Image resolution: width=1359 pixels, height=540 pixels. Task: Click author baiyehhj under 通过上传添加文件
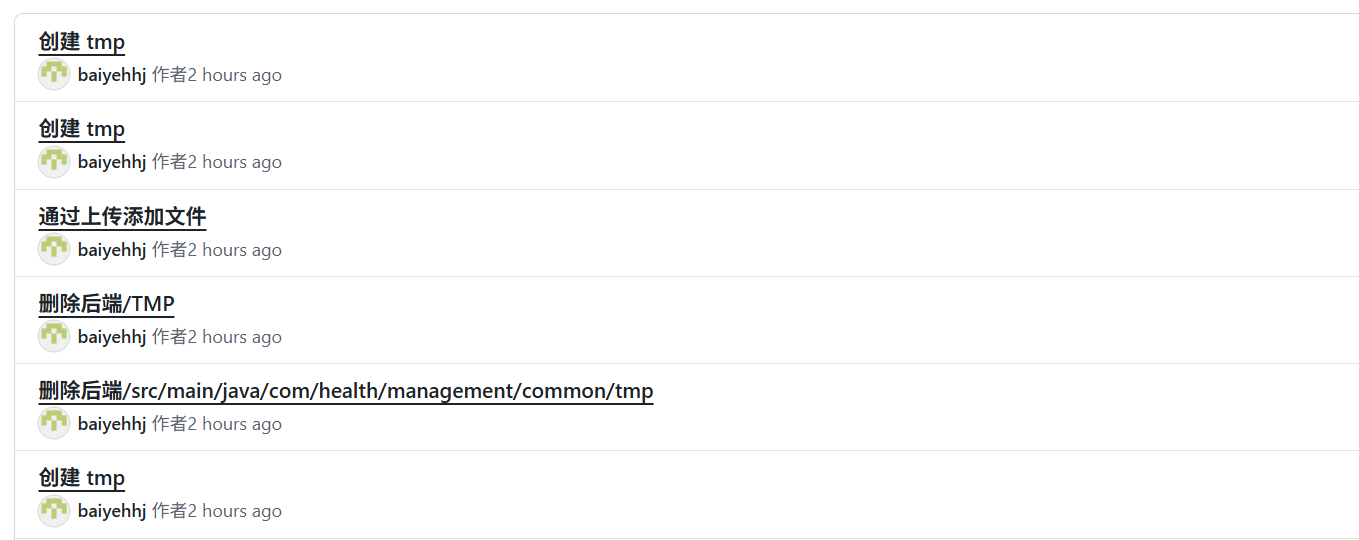[x=112, y=250]
